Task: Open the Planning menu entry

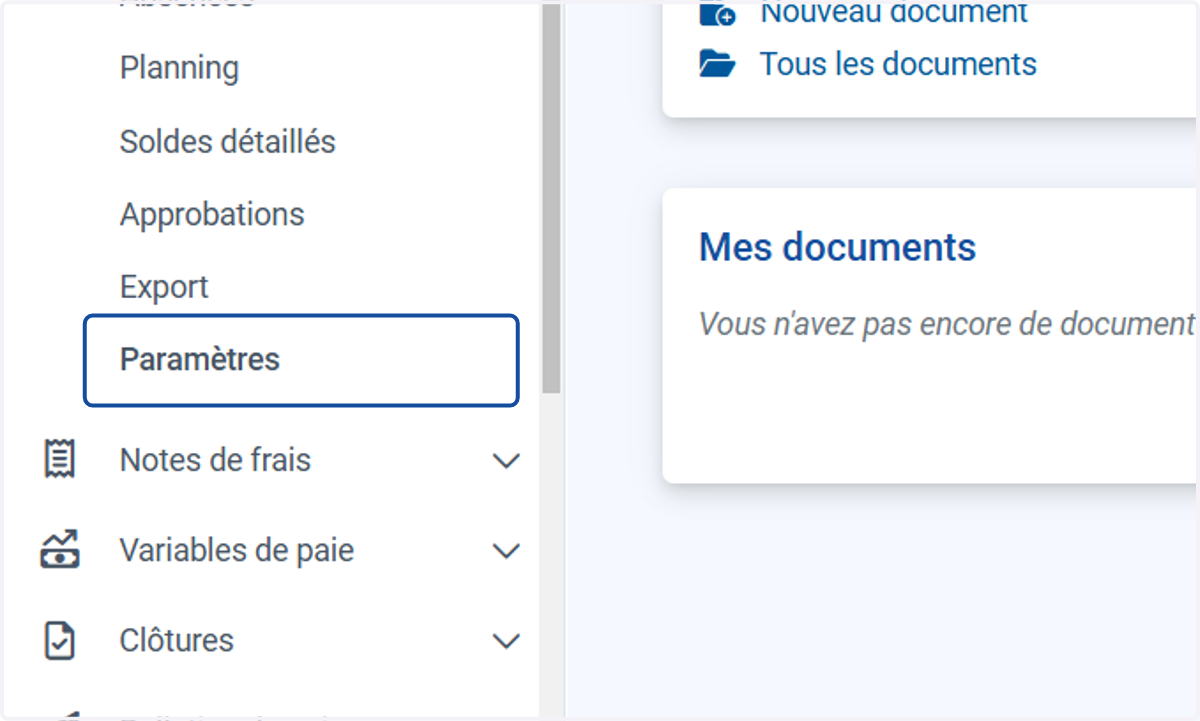Action: pos(179,69)
